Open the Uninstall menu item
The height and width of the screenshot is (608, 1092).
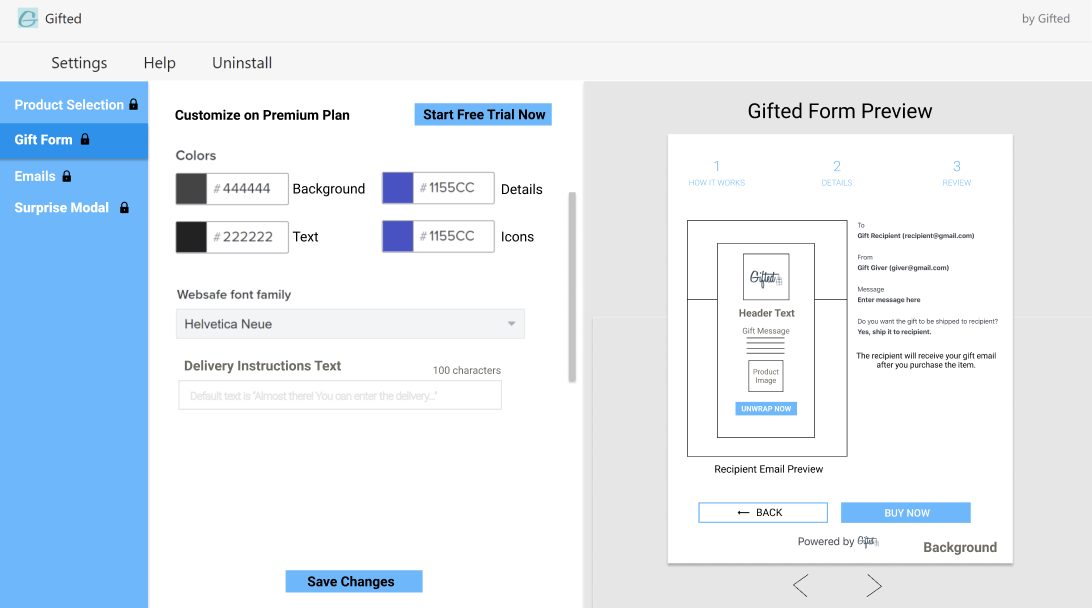(x=242, y=63)
